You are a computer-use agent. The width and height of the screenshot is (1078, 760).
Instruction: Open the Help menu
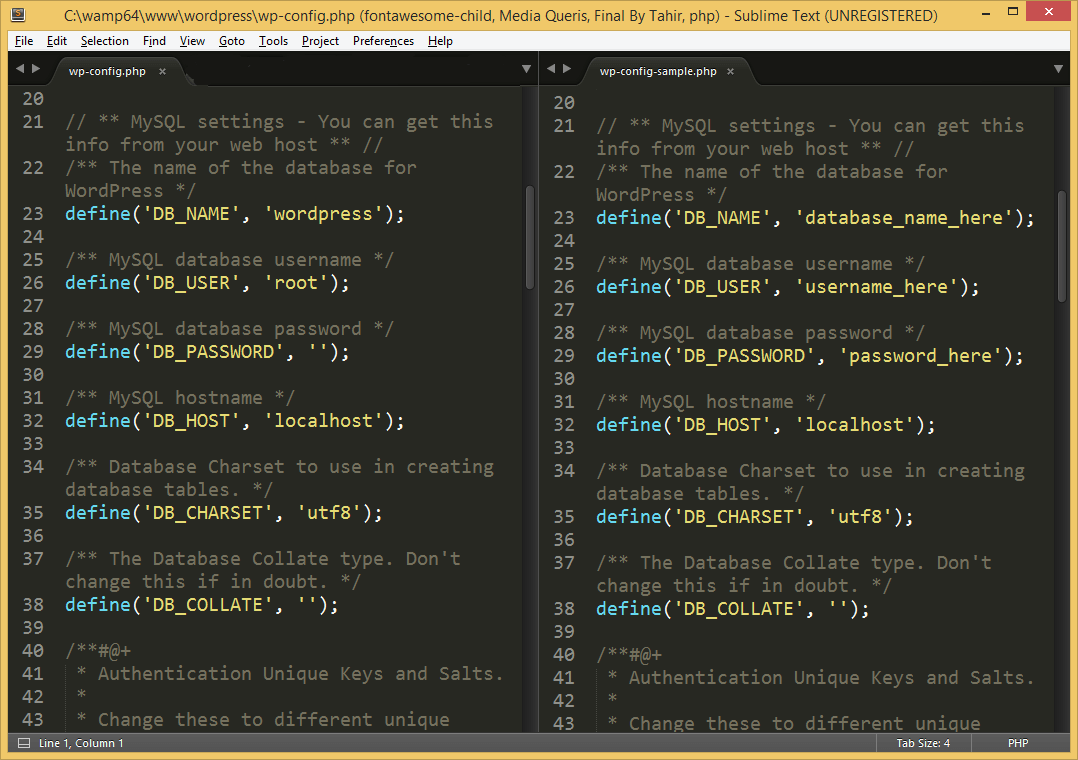click(440, 41)
